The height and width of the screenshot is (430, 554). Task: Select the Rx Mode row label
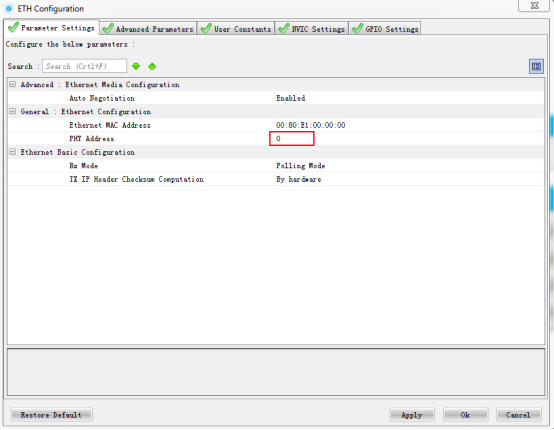pos(84,166)
